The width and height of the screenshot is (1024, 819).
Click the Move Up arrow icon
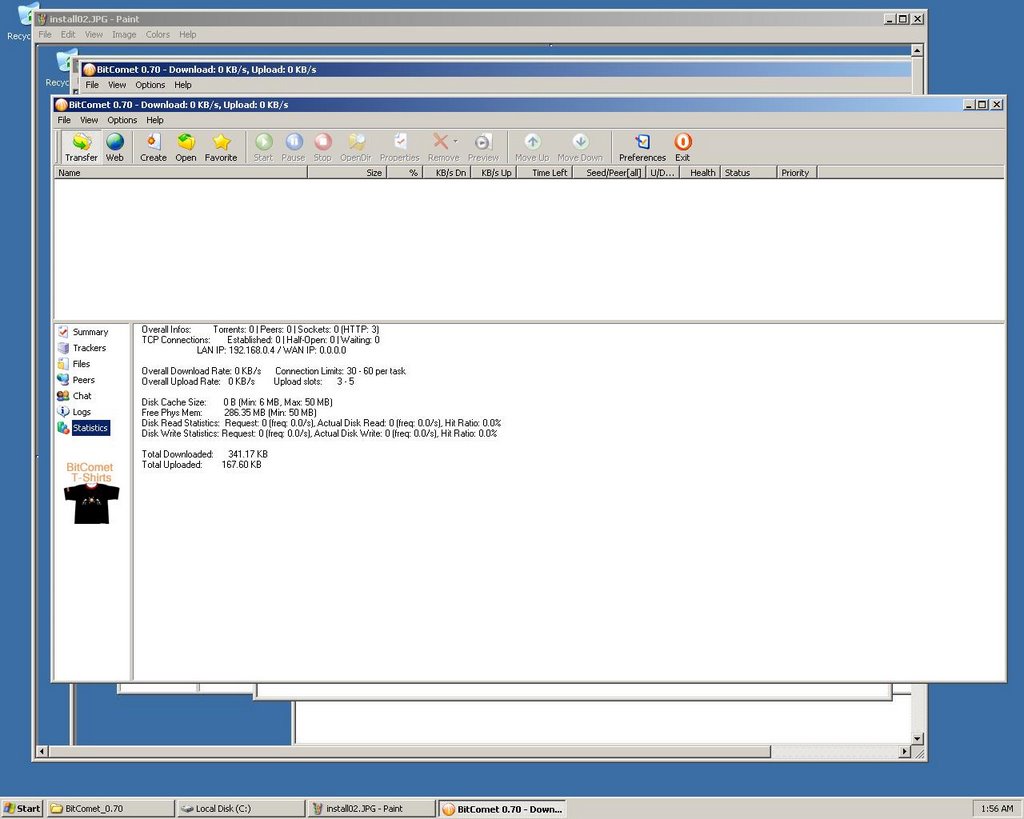[x=532, y=147]
